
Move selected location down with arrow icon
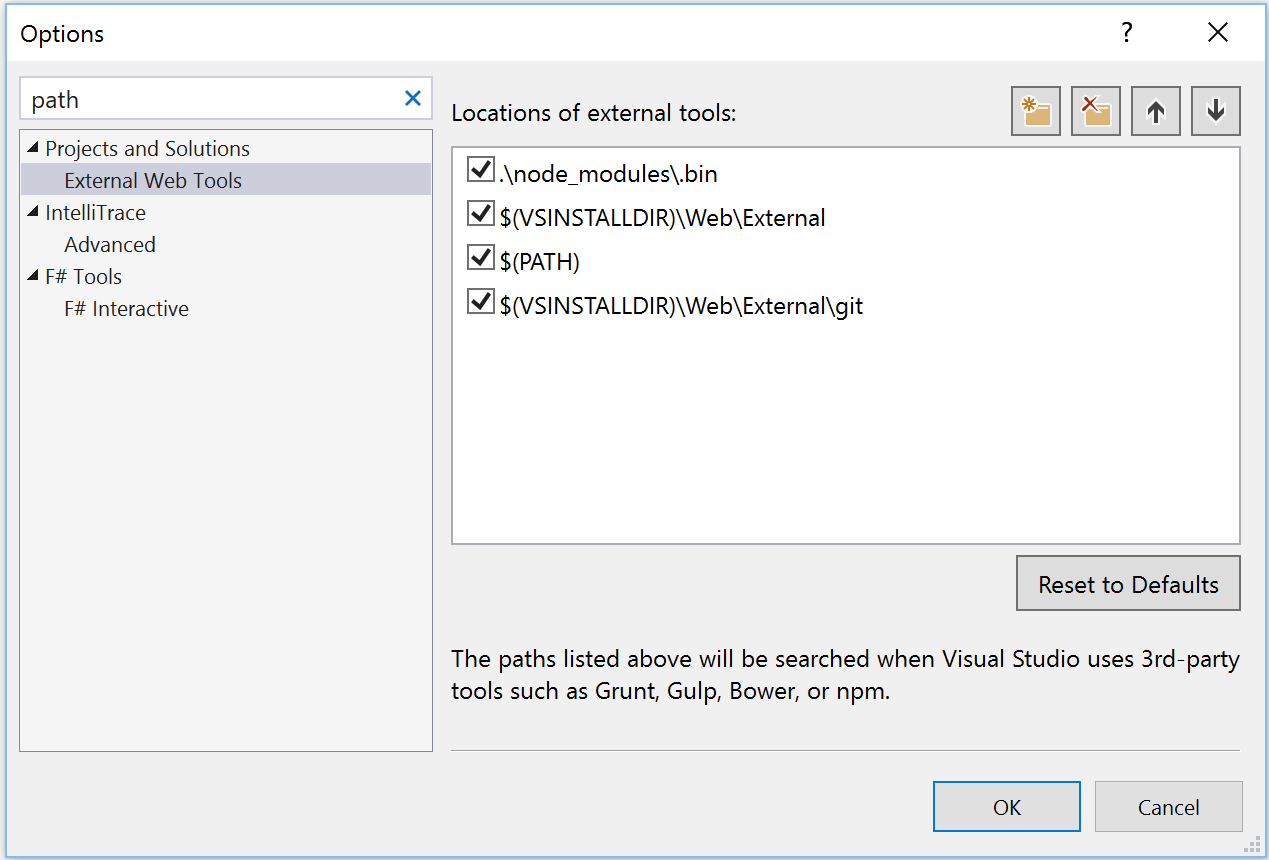tap(1216, 111)
